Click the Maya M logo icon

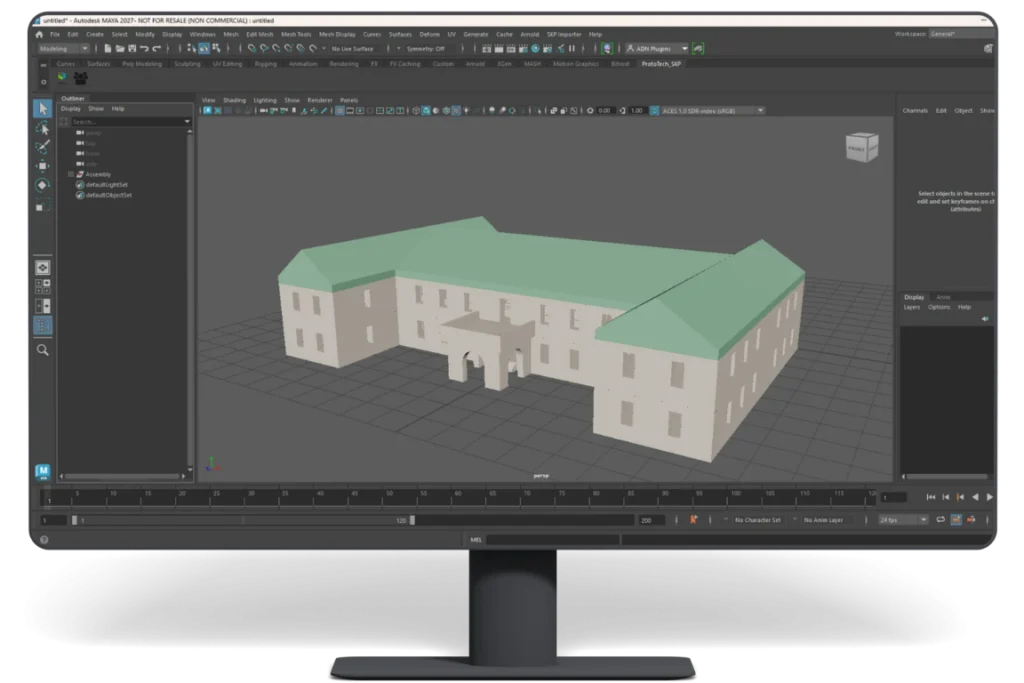point(42,471)
